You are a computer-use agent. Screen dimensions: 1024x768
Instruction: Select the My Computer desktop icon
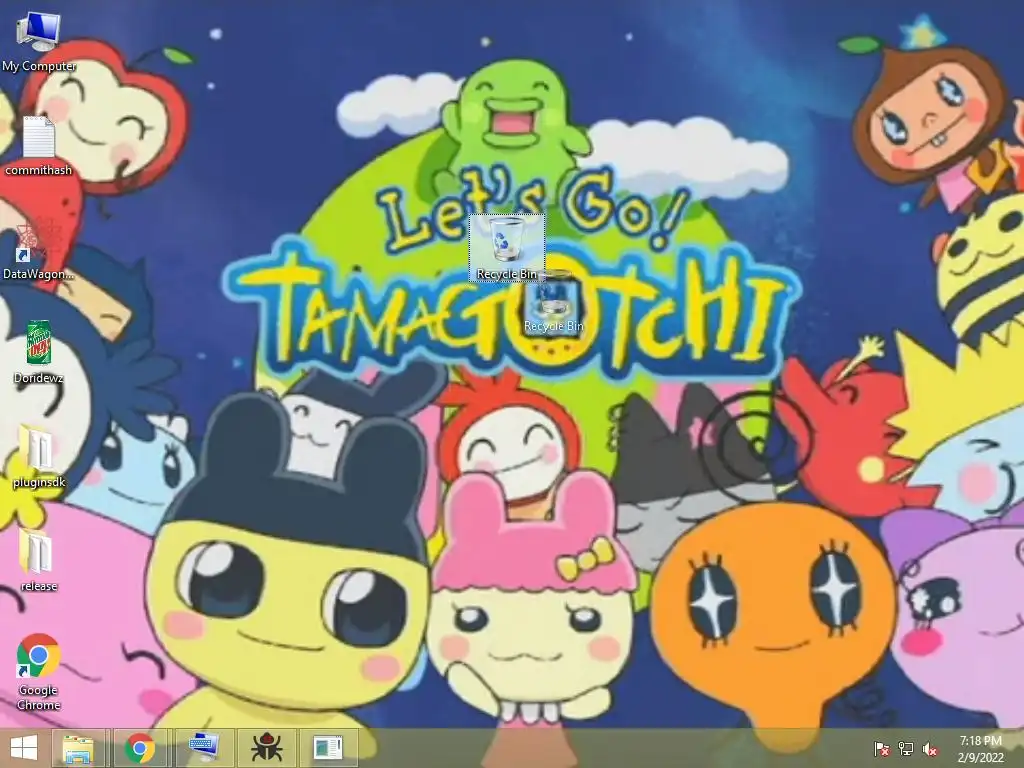(39, 42)
